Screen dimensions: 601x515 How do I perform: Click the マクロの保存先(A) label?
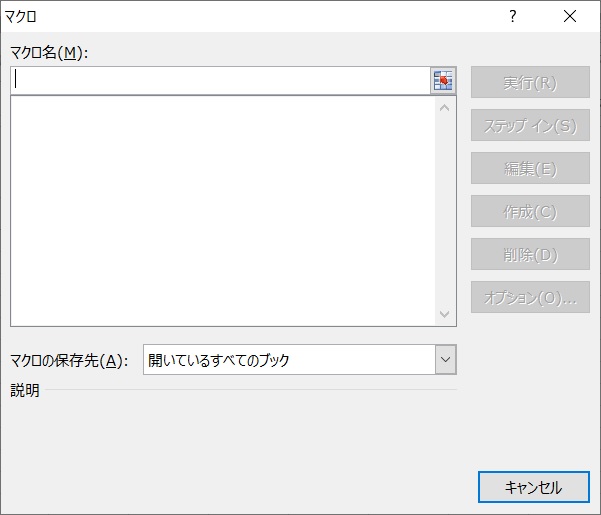coord(69,360)
